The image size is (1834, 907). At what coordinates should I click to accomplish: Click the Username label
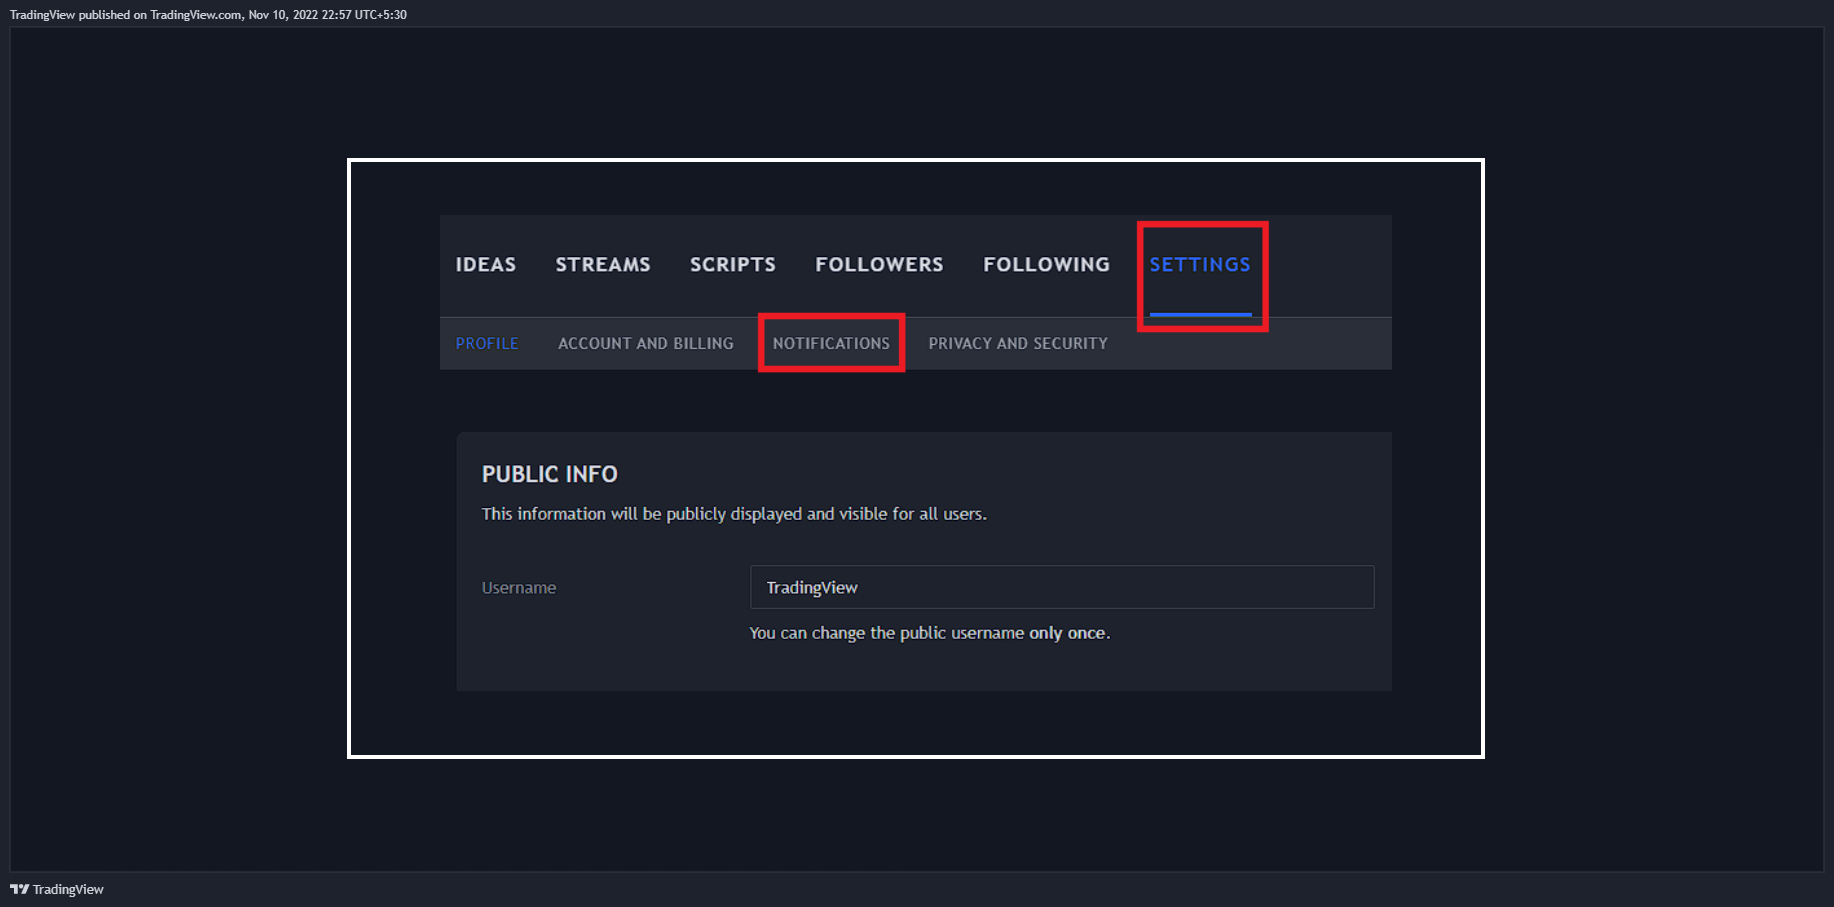[519, 588]
